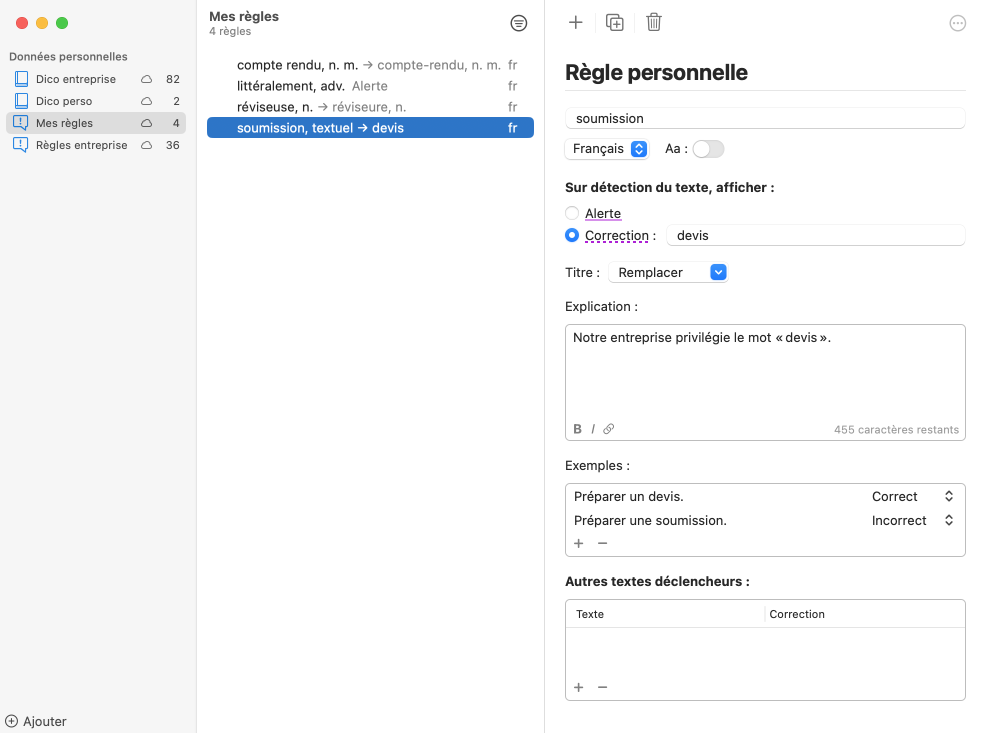Select Règles entreprise in the sidebar

(x=81, y=145)
